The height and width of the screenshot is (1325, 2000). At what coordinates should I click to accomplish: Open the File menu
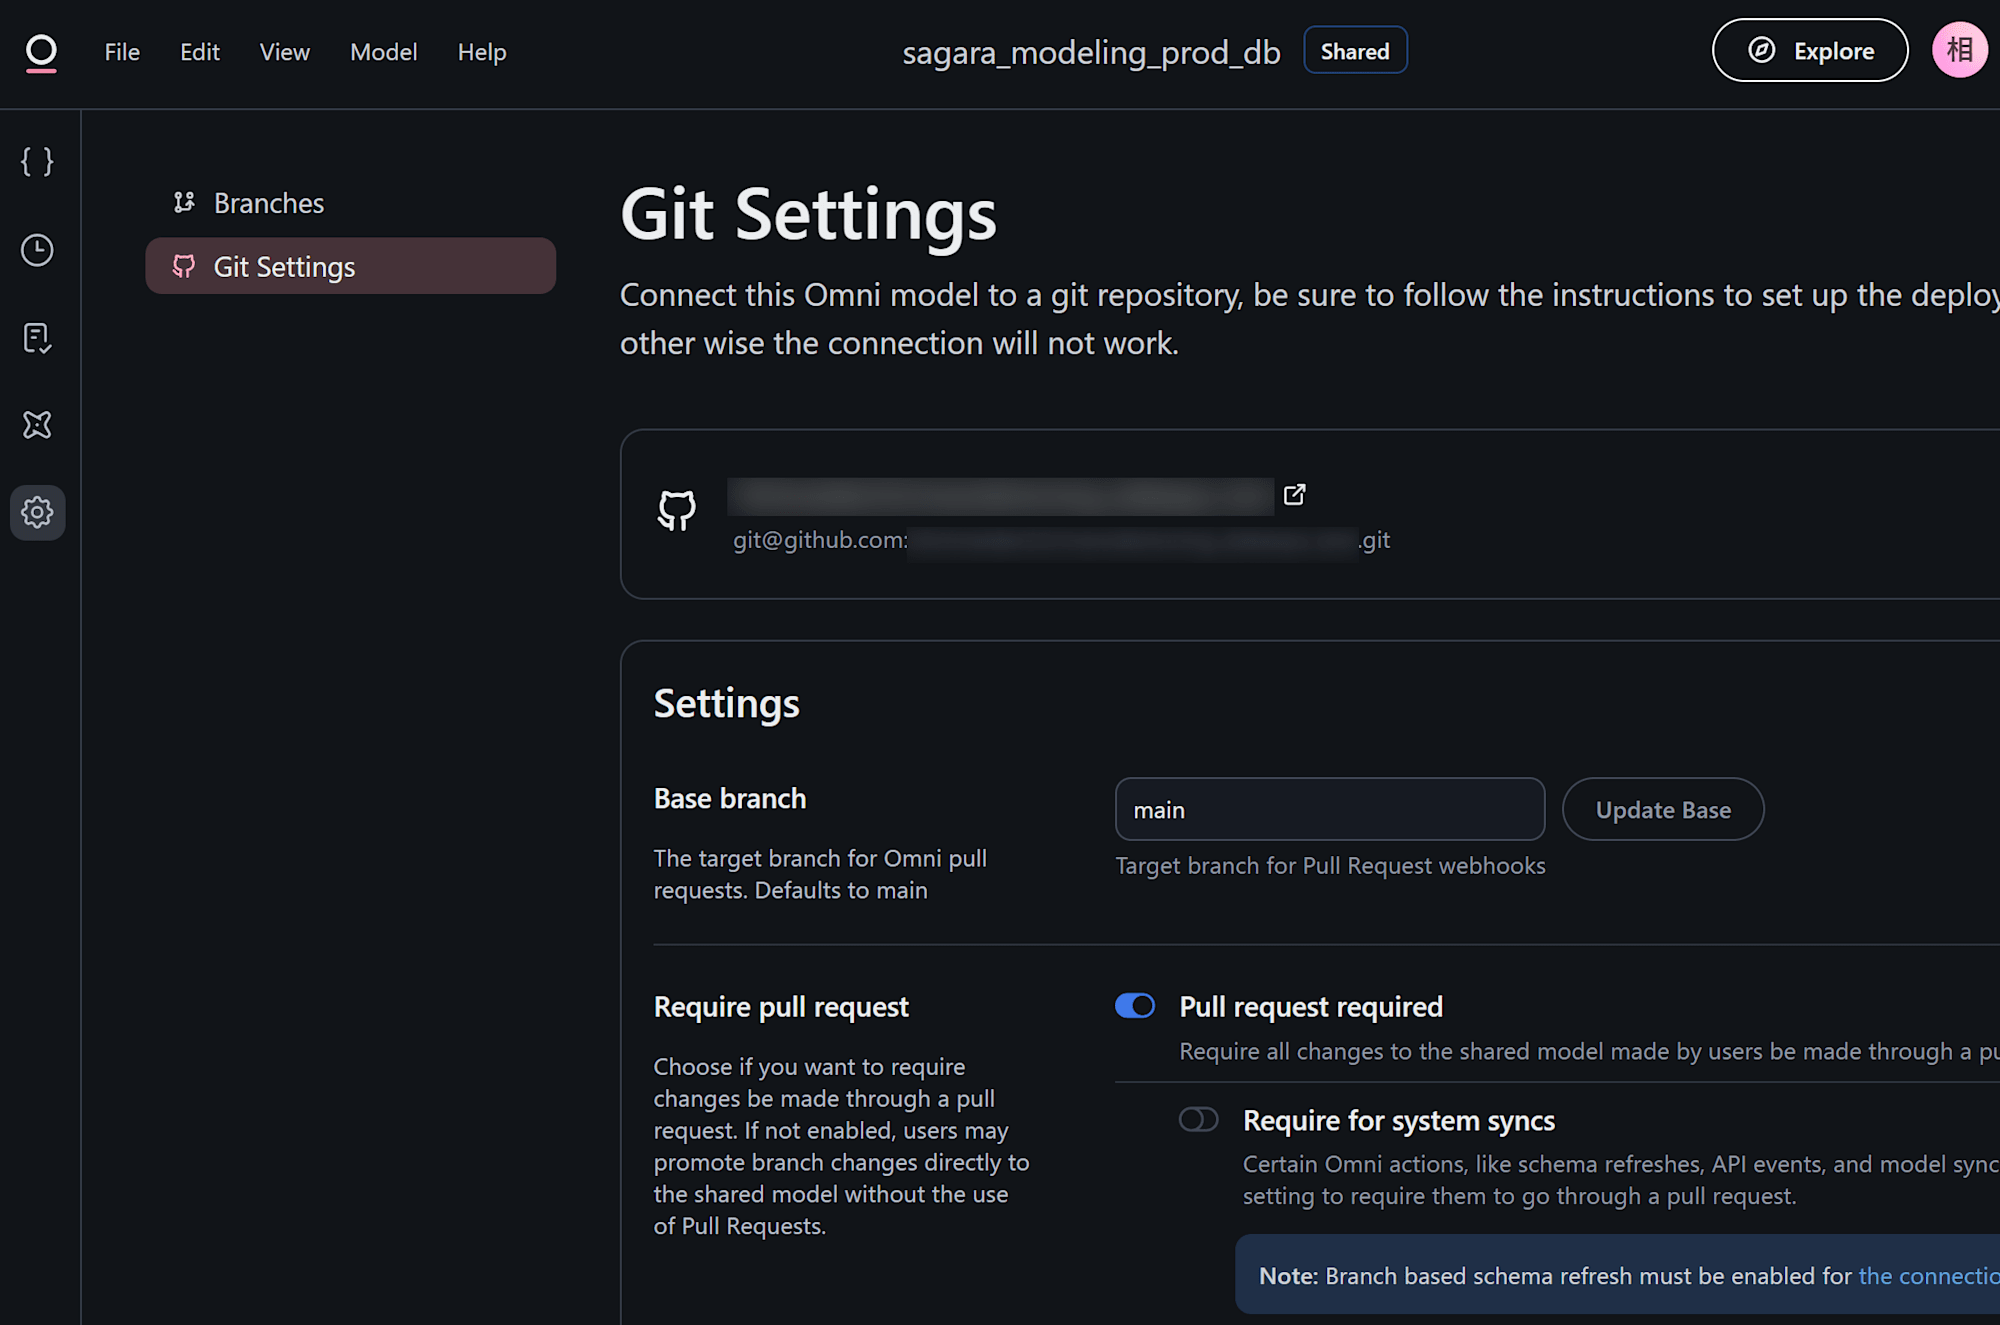click(122, 52)
